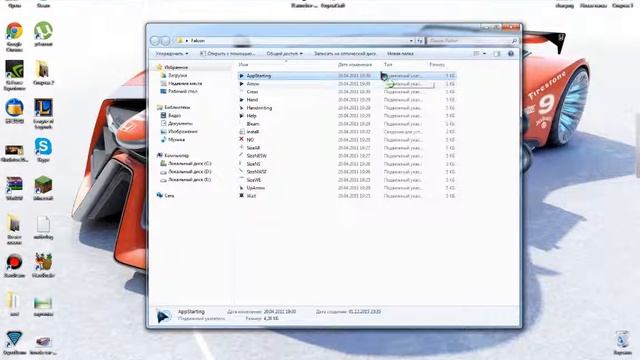Sort by the Дата изменения column header
This screenshot has width=640, height=360.
point(355,64)
